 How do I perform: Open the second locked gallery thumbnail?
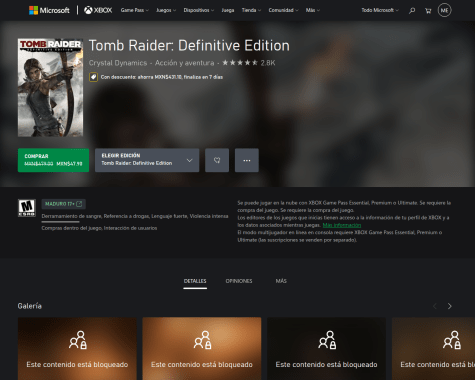click(x=202, y=348)
